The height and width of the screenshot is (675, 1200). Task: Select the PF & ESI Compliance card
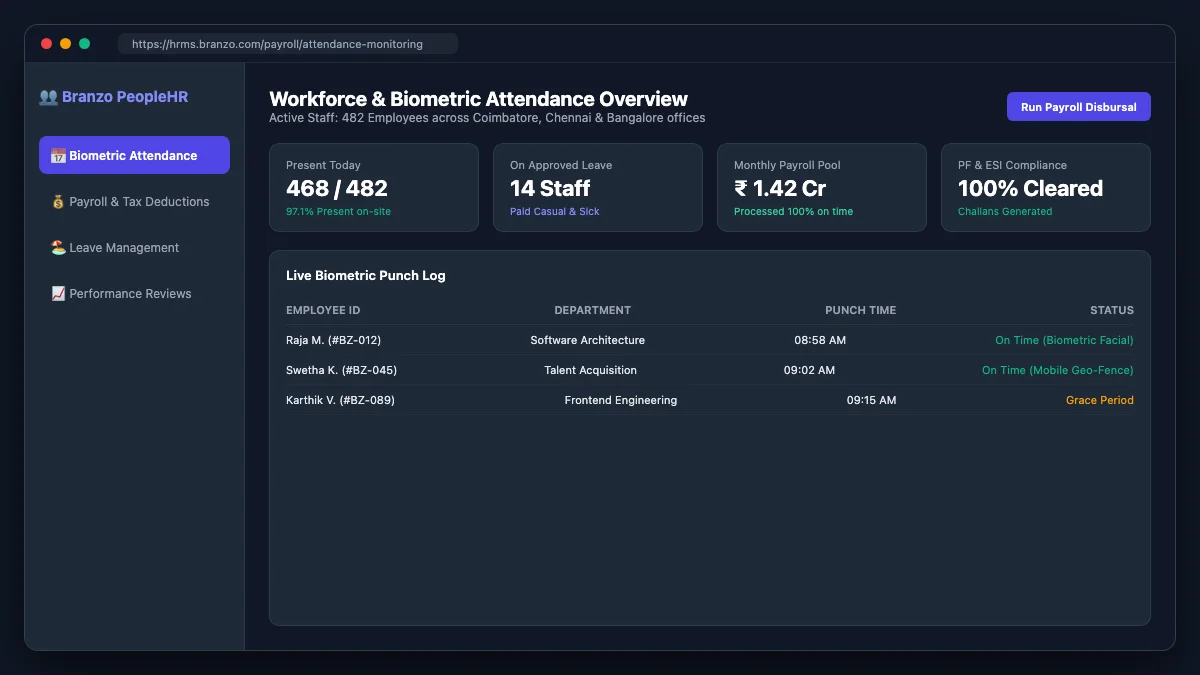click(x=1046, y=187)
